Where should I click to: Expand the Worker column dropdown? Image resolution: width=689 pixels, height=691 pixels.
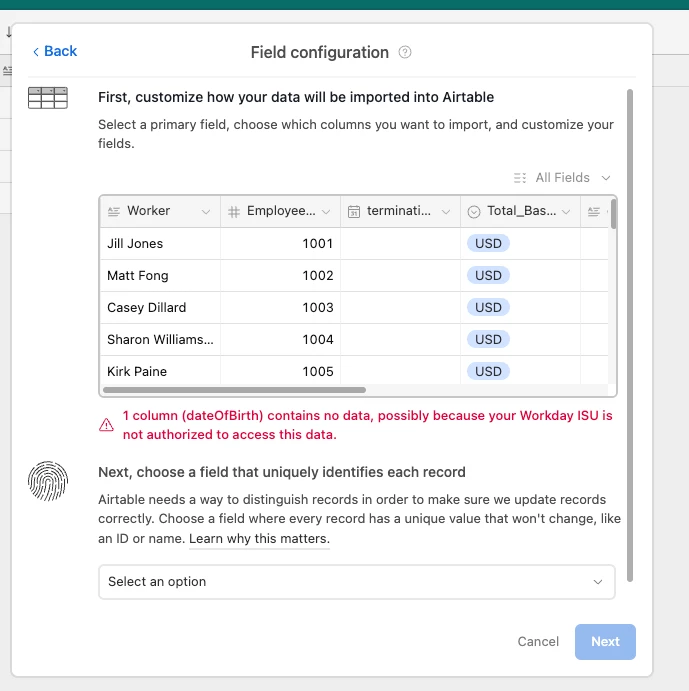tap(205, 212)
